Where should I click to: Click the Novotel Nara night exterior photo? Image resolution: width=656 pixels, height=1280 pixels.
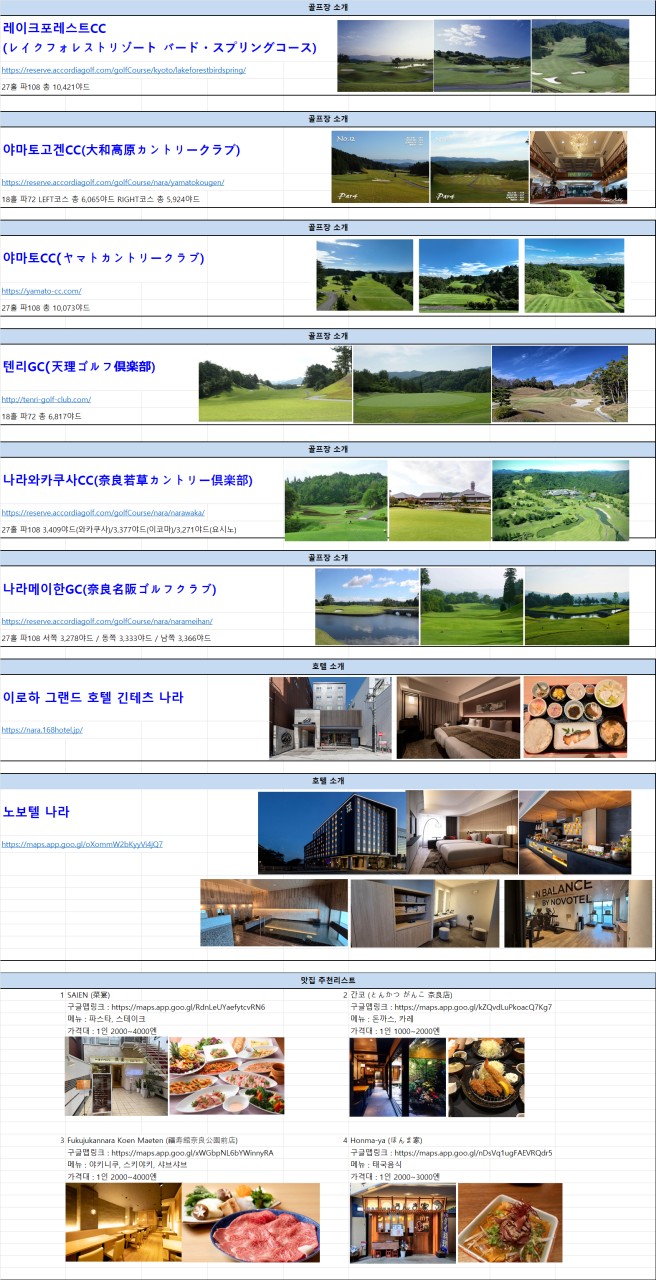331,832
